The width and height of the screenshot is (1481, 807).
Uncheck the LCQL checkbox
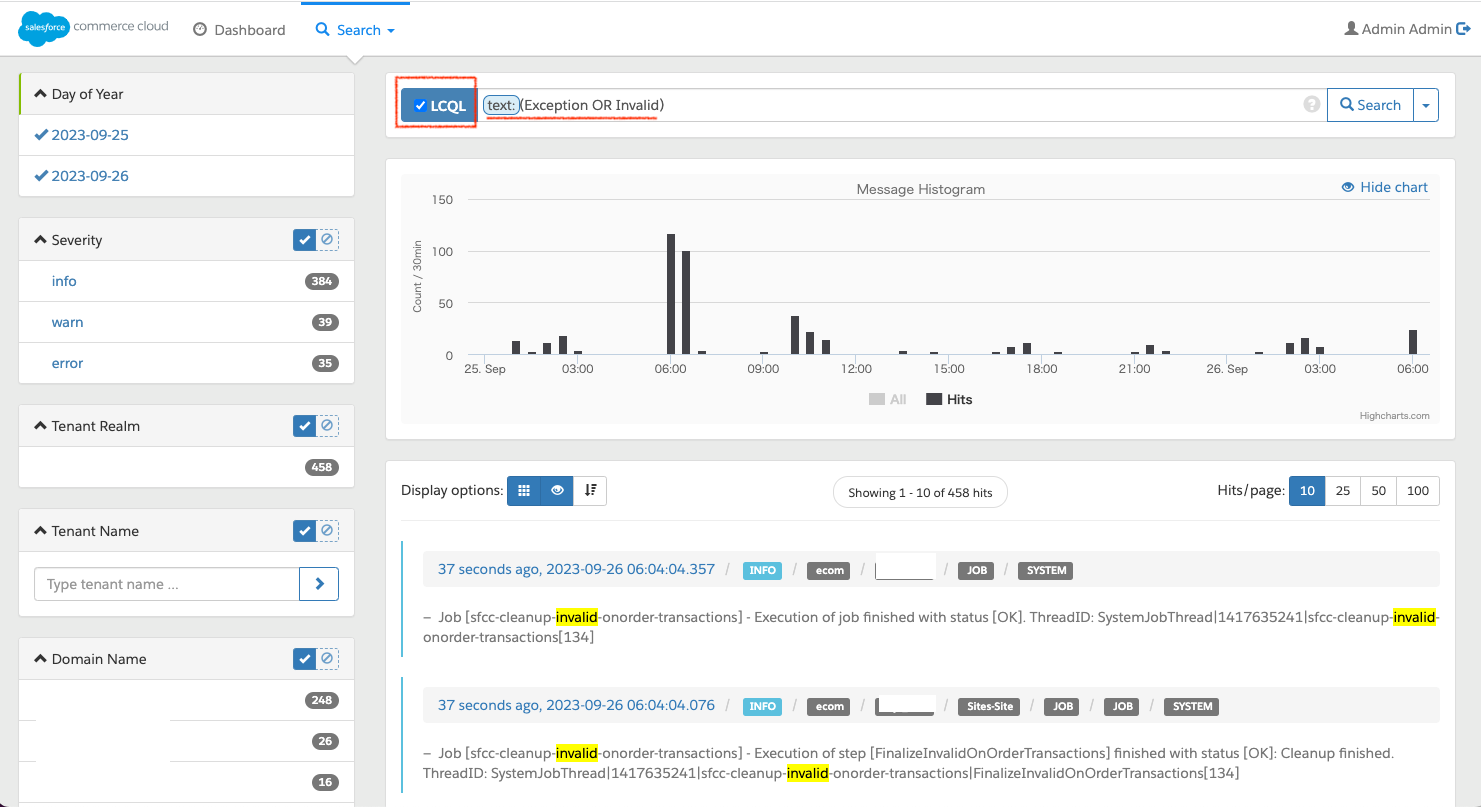pos(421,106)
